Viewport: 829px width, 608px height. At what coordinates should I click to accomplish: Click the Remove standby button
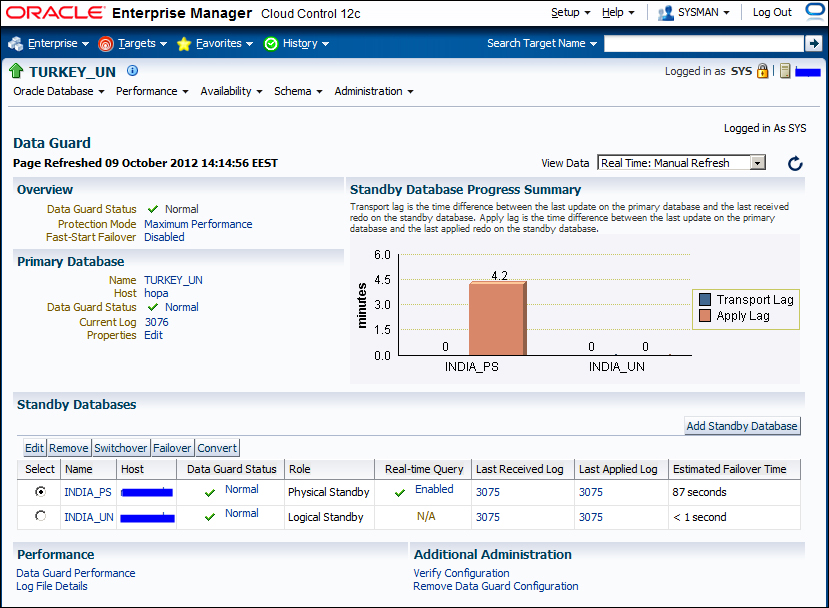tap(69, 448)
